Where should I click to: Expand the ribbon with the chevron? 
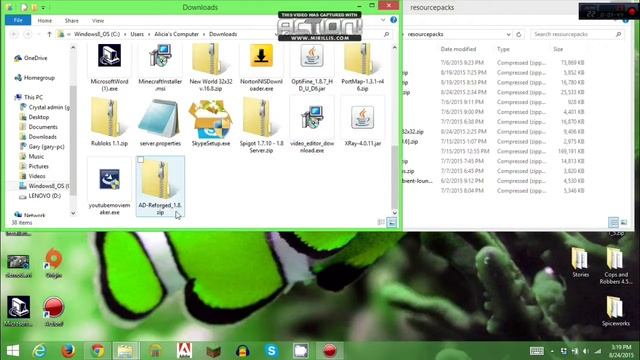[x=383, y=20]
